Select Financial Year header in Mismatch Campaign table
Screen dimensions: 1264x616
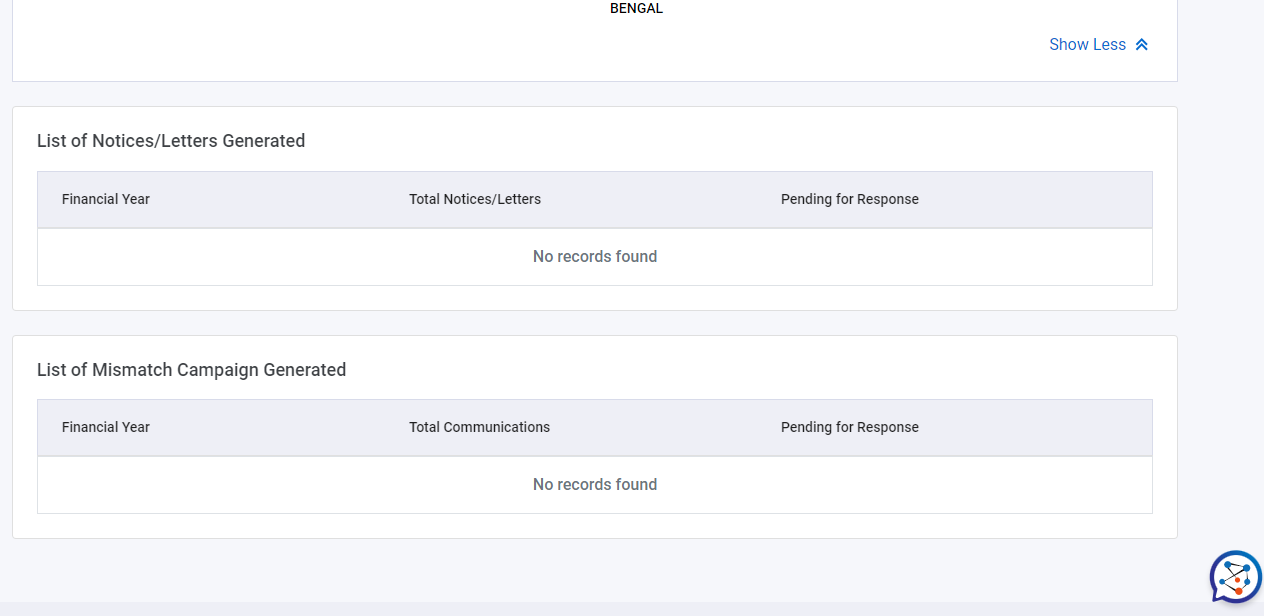(106, 427)
